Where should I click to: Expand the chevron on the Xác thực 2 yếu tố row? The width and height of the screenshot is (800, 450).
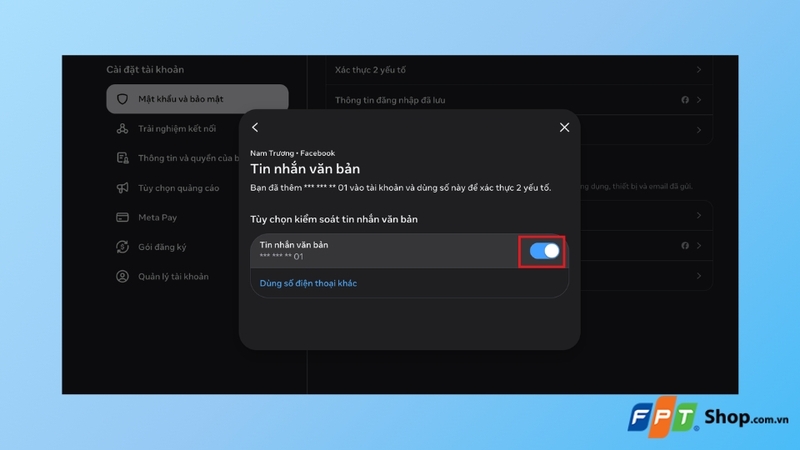click(699, 70)
